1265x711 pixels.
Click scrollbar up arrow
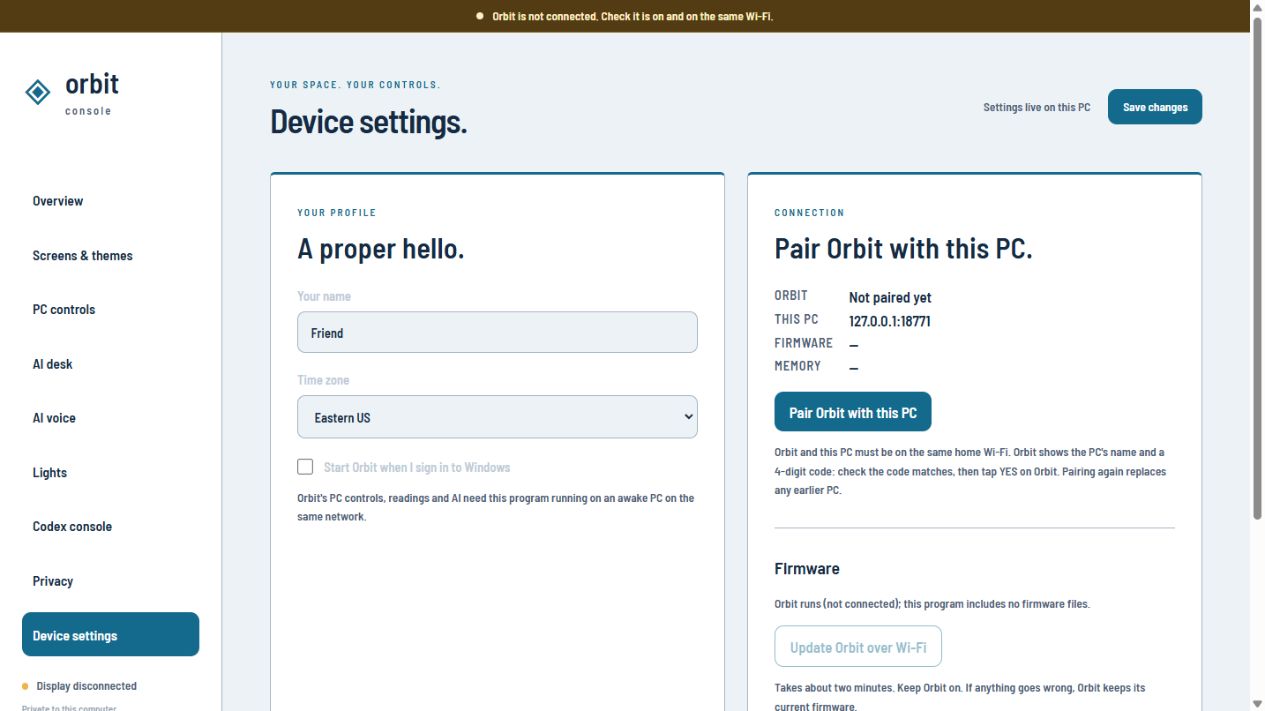[x=1257, y=8]
